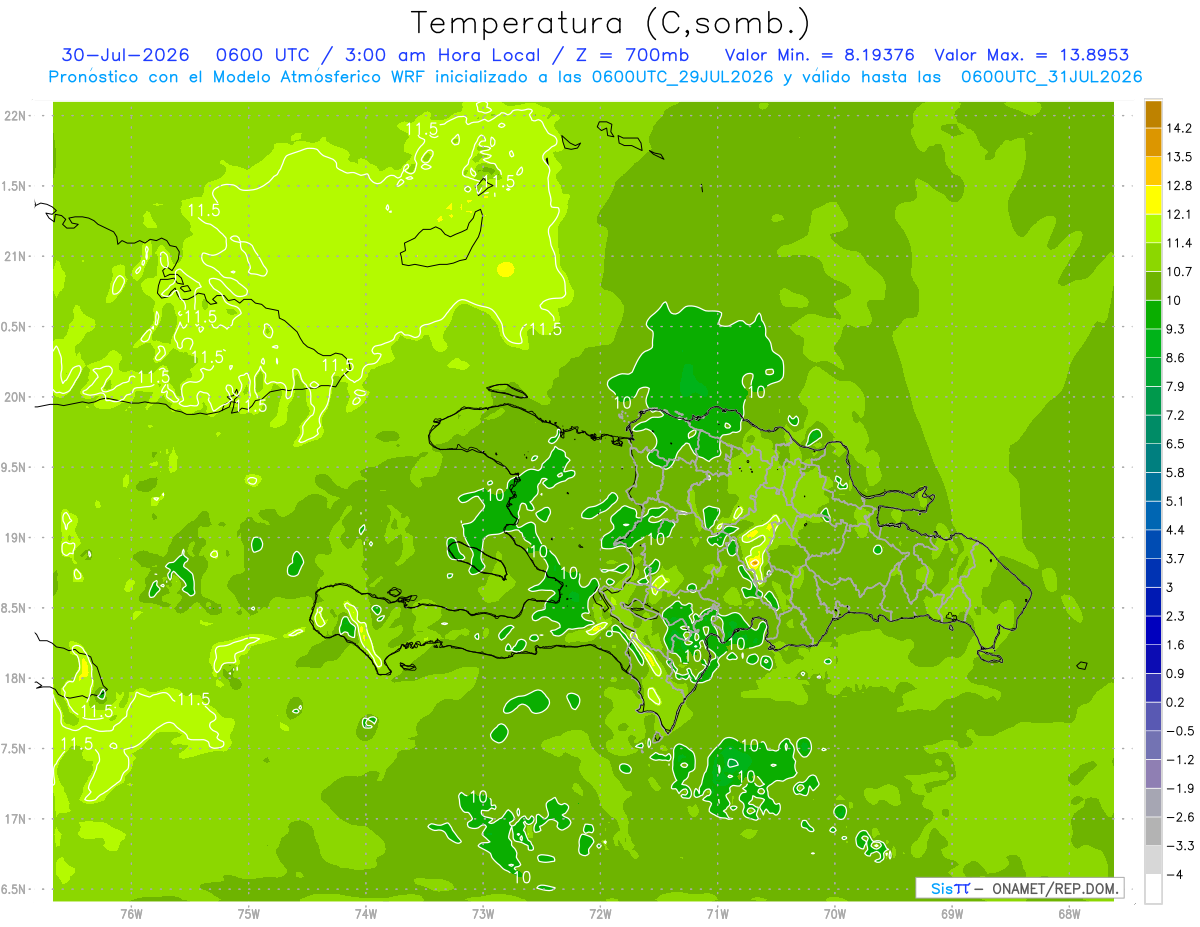Viewport: 1200px width, 927px height.
Task: Click the '76W' longitude axis label
Action: (x=131, y=914)
